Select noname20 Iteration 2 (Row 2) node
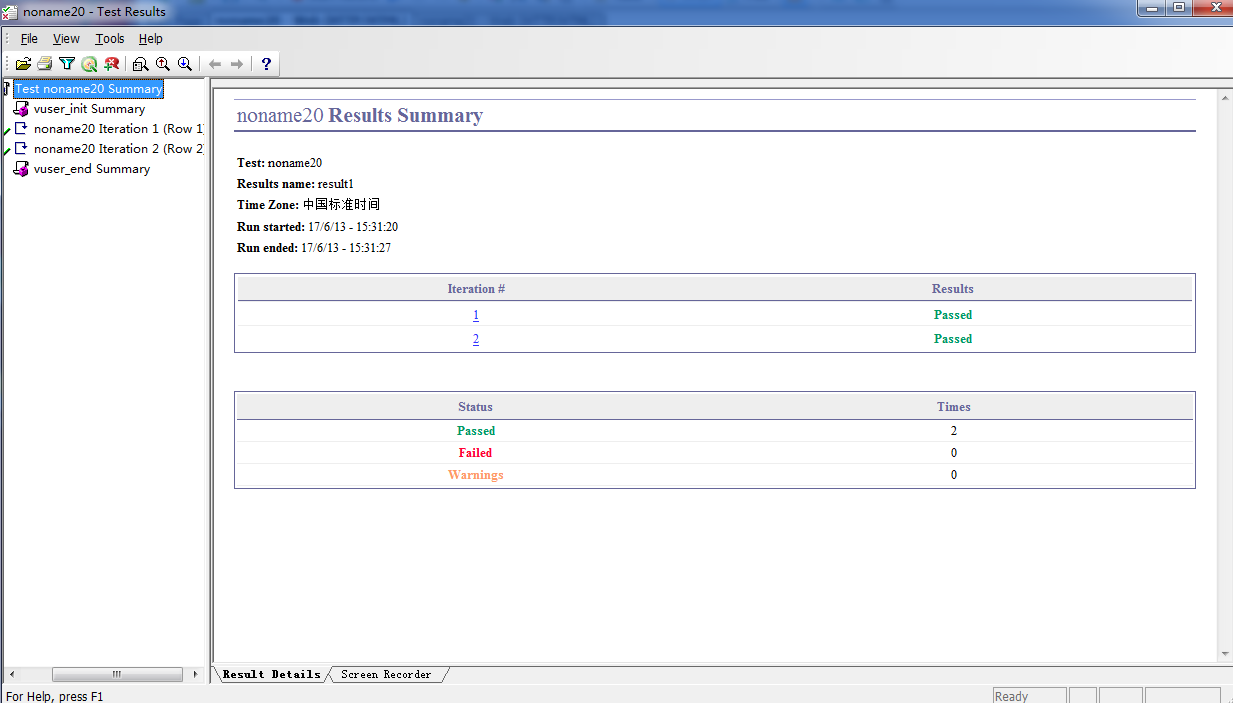1233x703 pixels. click(119, 149)
